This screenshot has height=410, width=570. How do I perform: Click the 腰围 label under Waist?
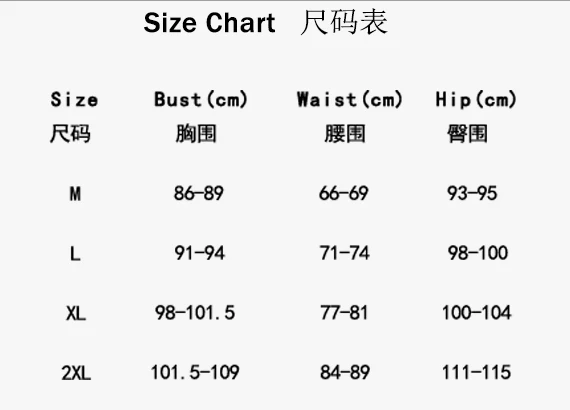point(345,133)
